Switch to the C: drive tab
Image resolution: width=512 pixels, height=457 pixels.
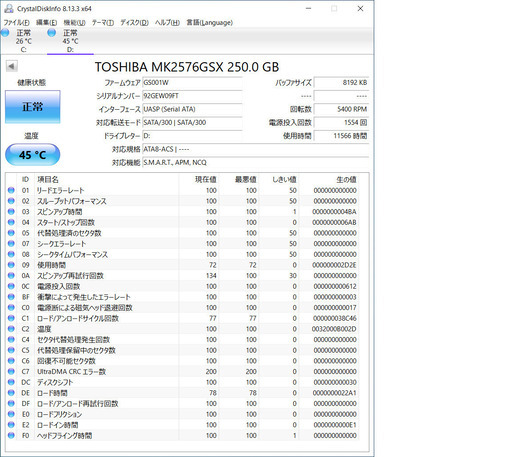[x=23, y=41]
